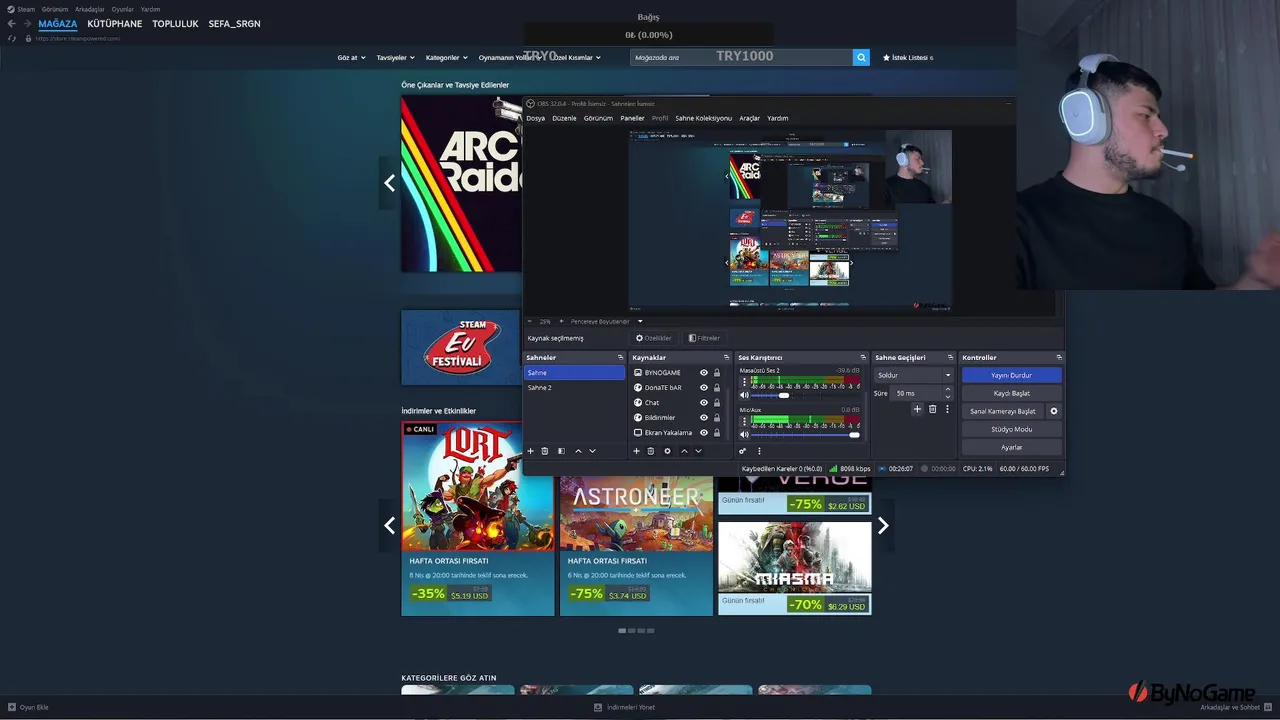Add a new source in Kaynaklar
Viewport: 1280px width, 720px height.
(636, 451)
